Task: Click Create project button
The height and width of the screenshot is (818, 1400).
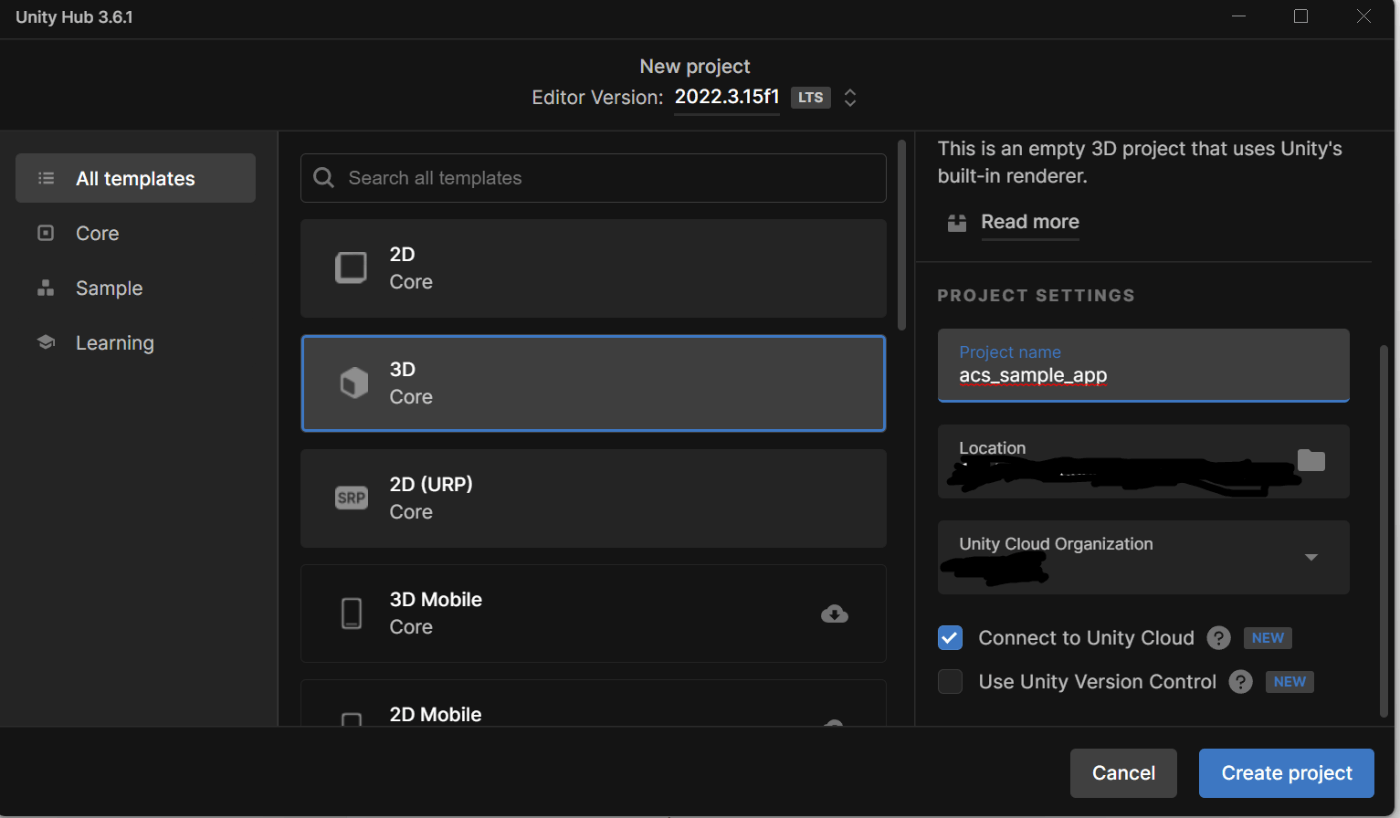Action: pyautogui.click(x=1287, y=773)
